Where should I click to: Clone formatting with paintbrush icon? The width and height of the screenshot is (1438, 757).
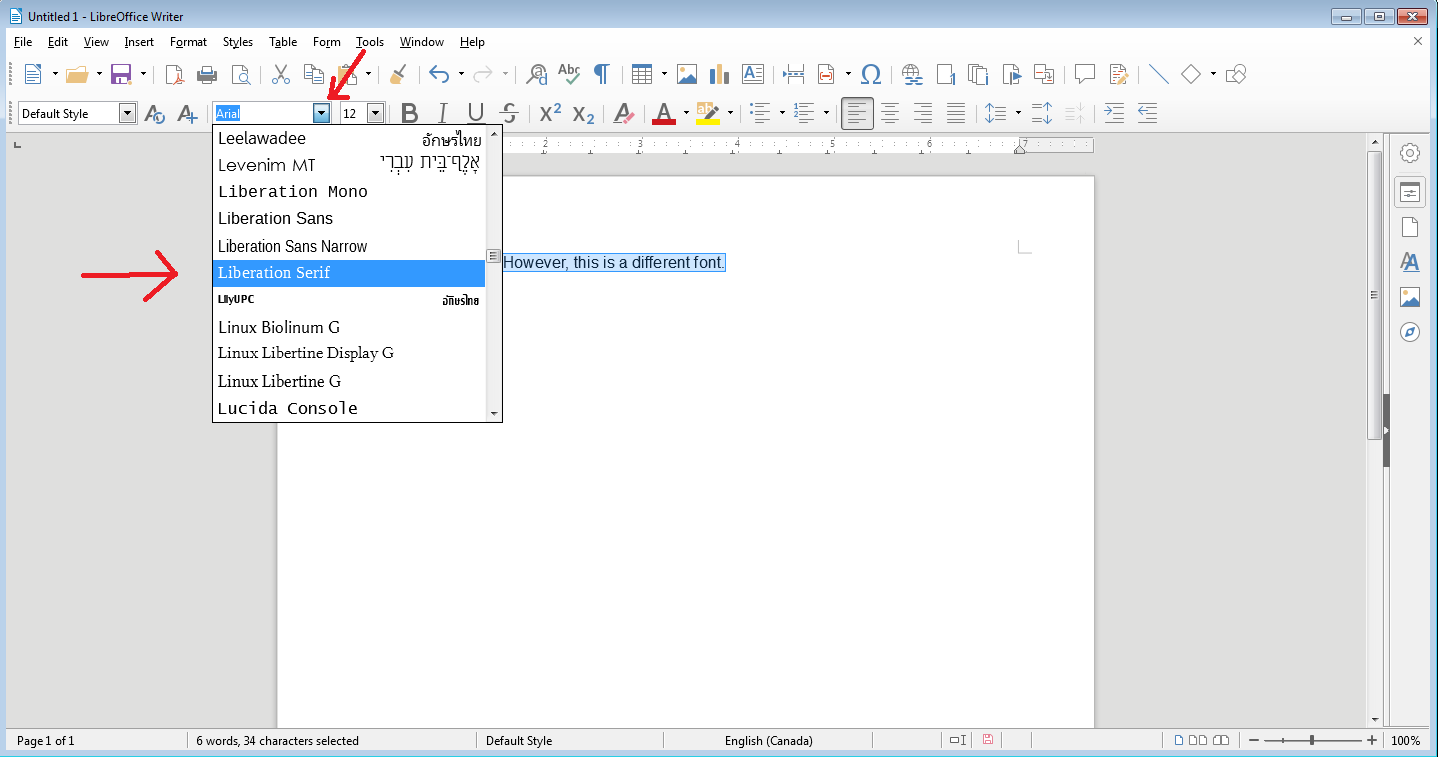coord(397,74)
